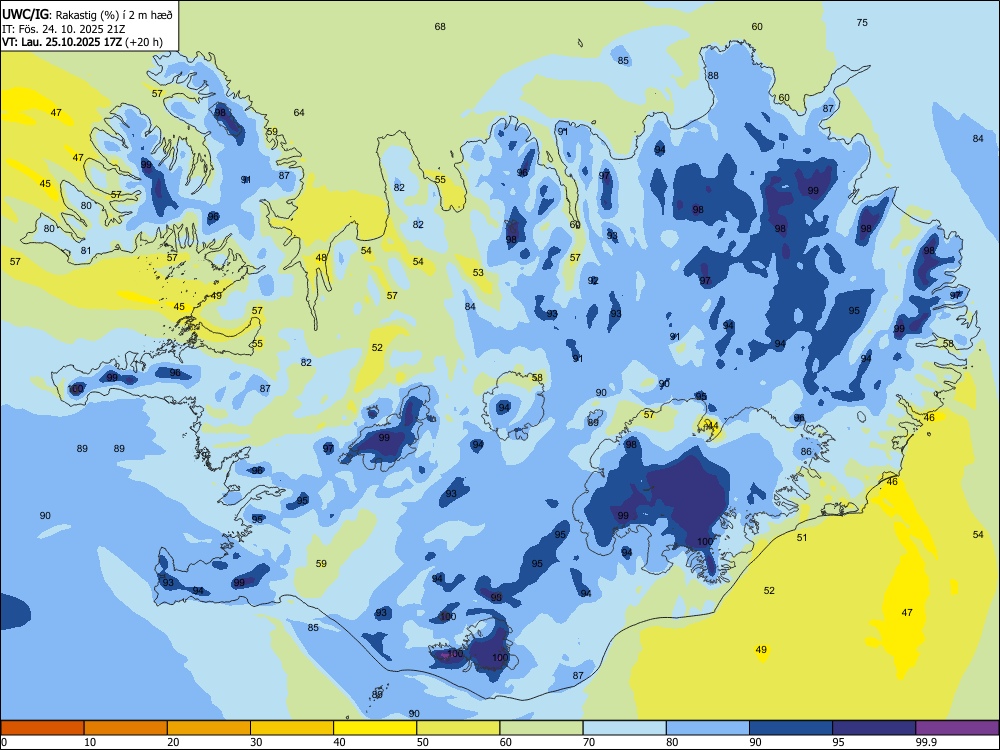Click the legend scale label '20'

173,742
